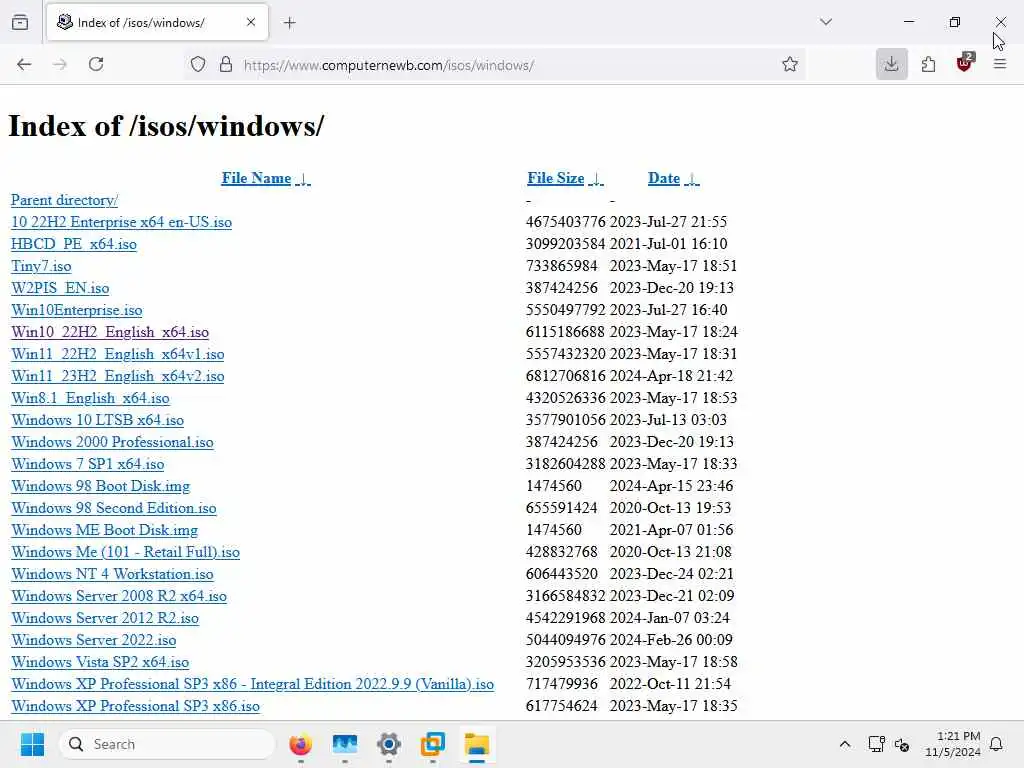Open the Downloads panel
1024x768 pixels.
click(x=891, y=64)
